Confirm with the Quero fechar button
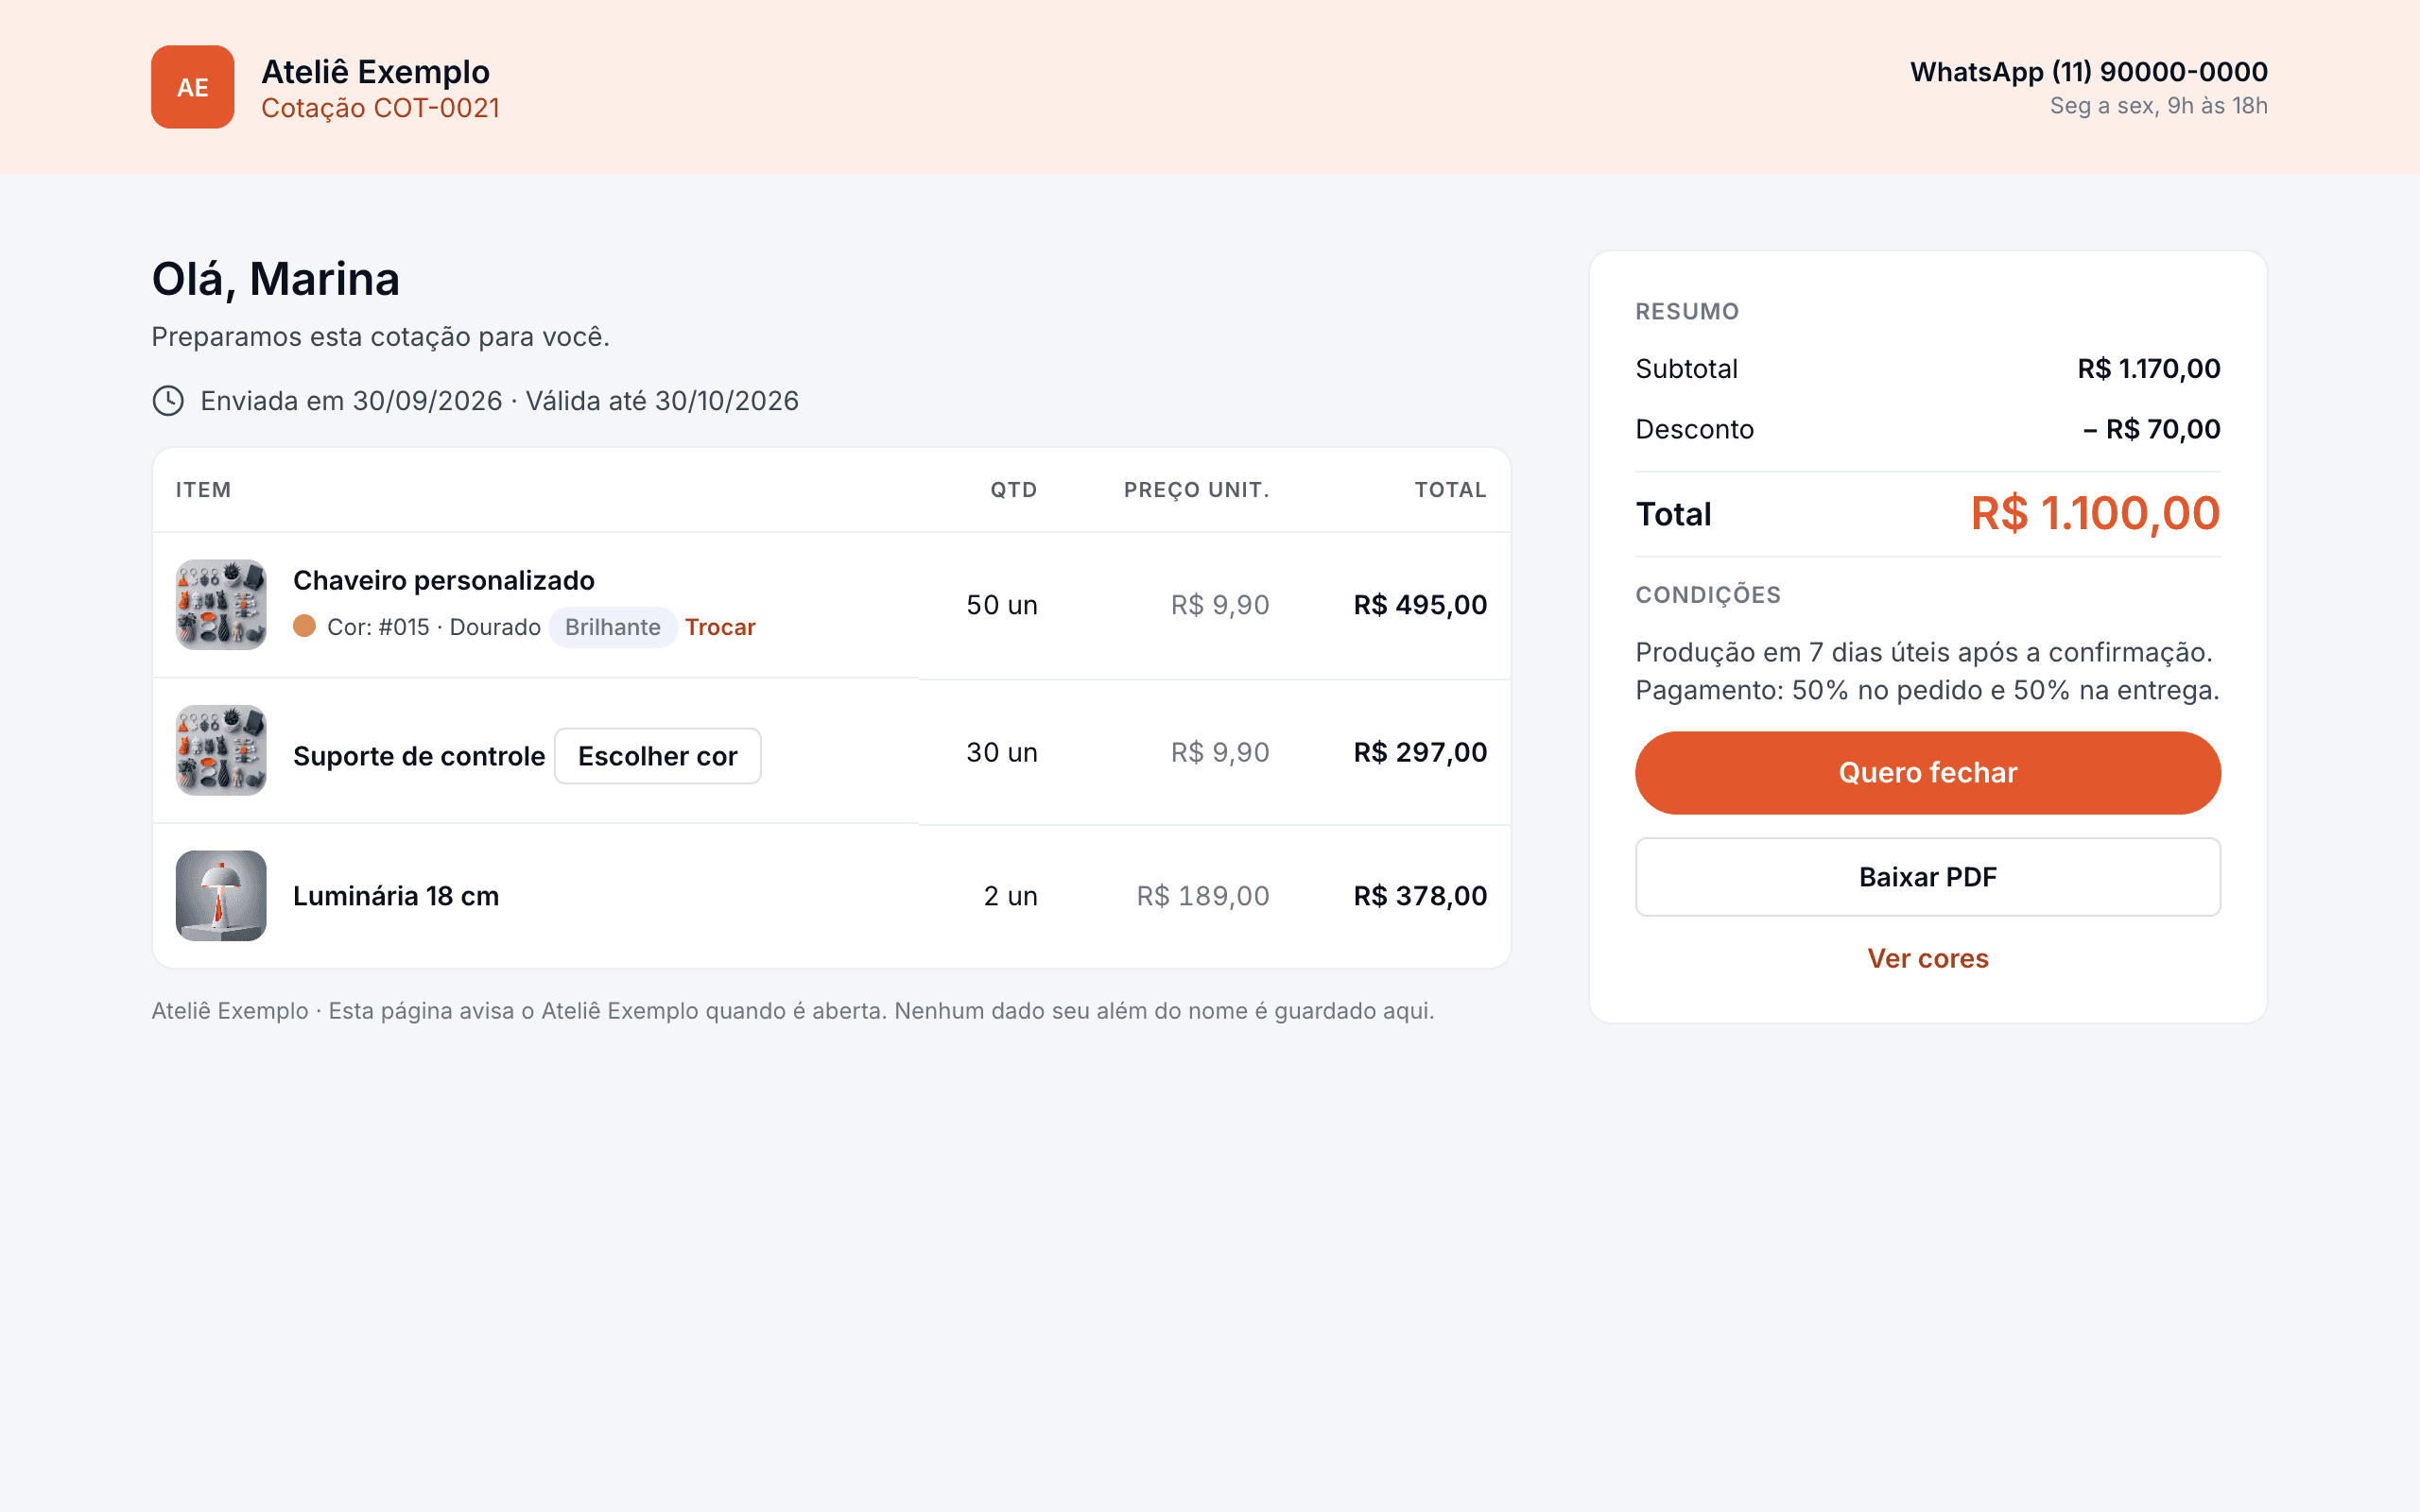 point(1927,773)
